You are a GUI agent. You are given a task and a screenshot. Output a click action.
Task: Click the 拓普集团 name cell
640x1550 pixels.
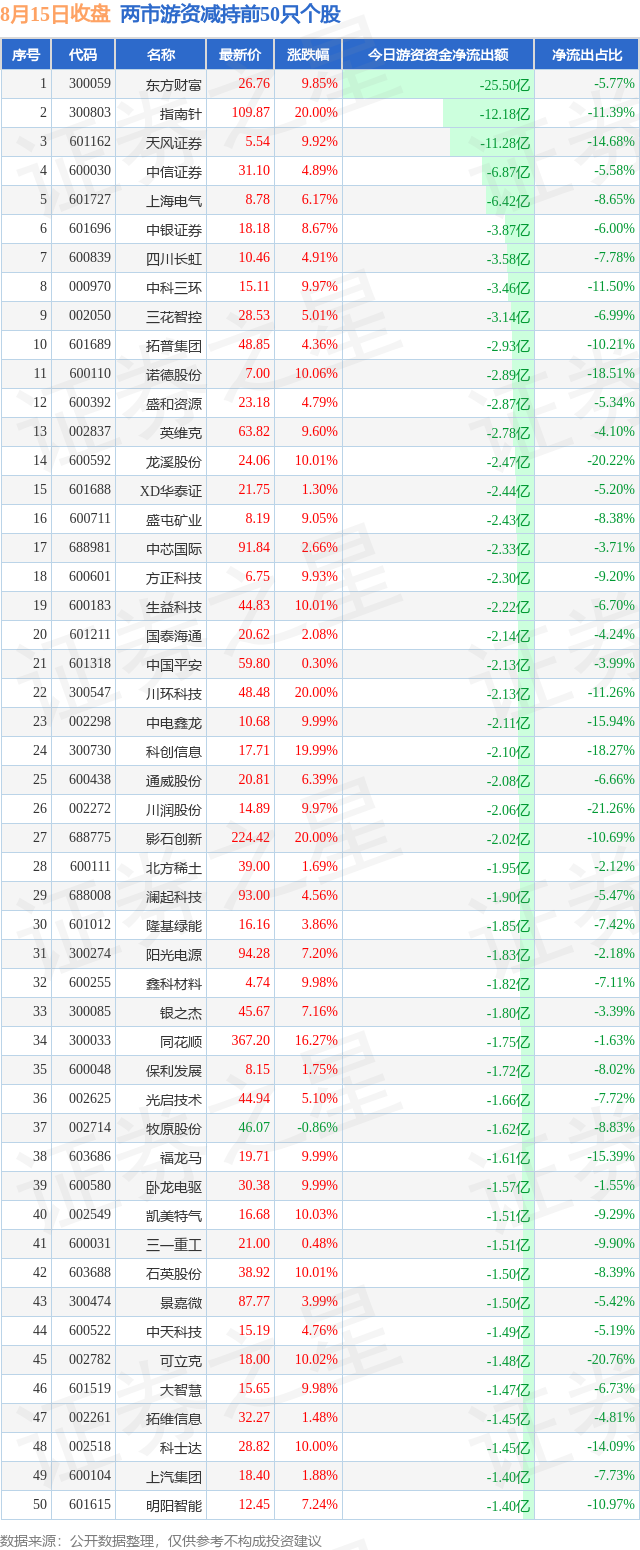pyautogui.click(x=174, y=345)
